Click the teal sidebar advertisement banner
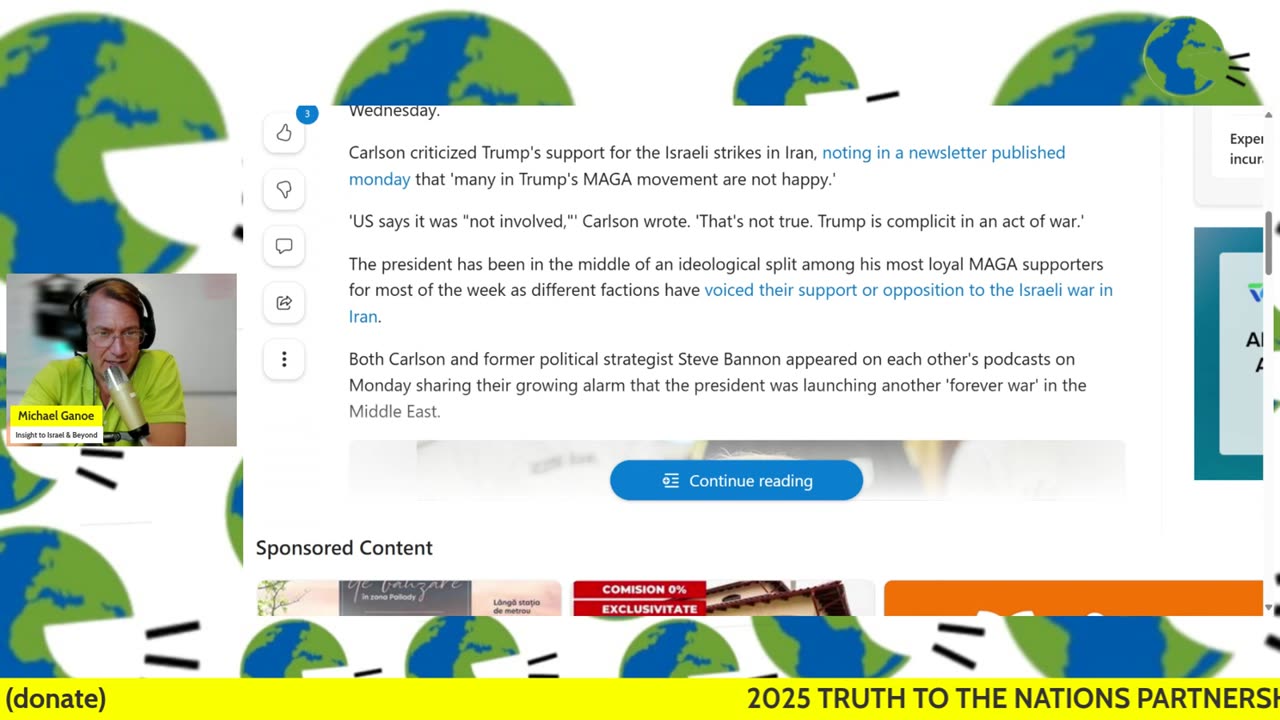This screenshot has height=720, width=1280. click(x=1228, y=353)
